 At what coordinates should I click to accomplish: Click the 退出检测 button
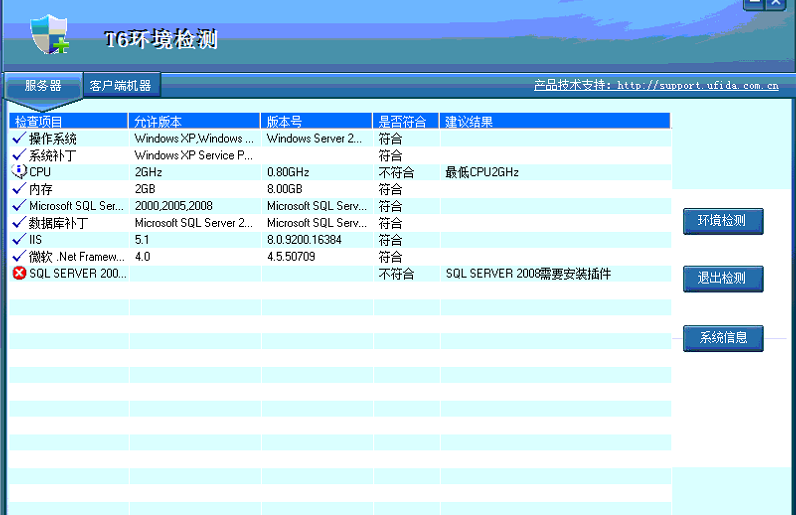pyautogui.click(x=723, y=278)
